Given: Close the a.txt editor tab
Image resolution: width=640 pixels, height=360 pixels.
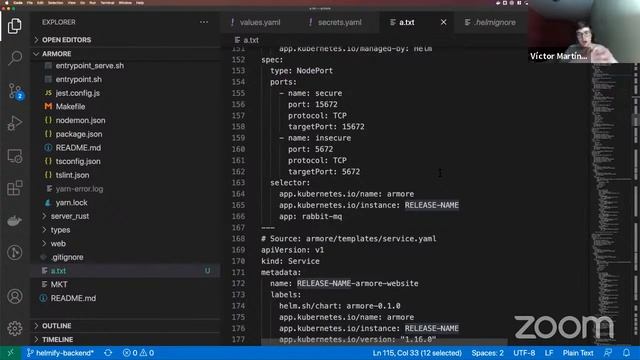Looking at the screenshot, I should click(443, 22).
